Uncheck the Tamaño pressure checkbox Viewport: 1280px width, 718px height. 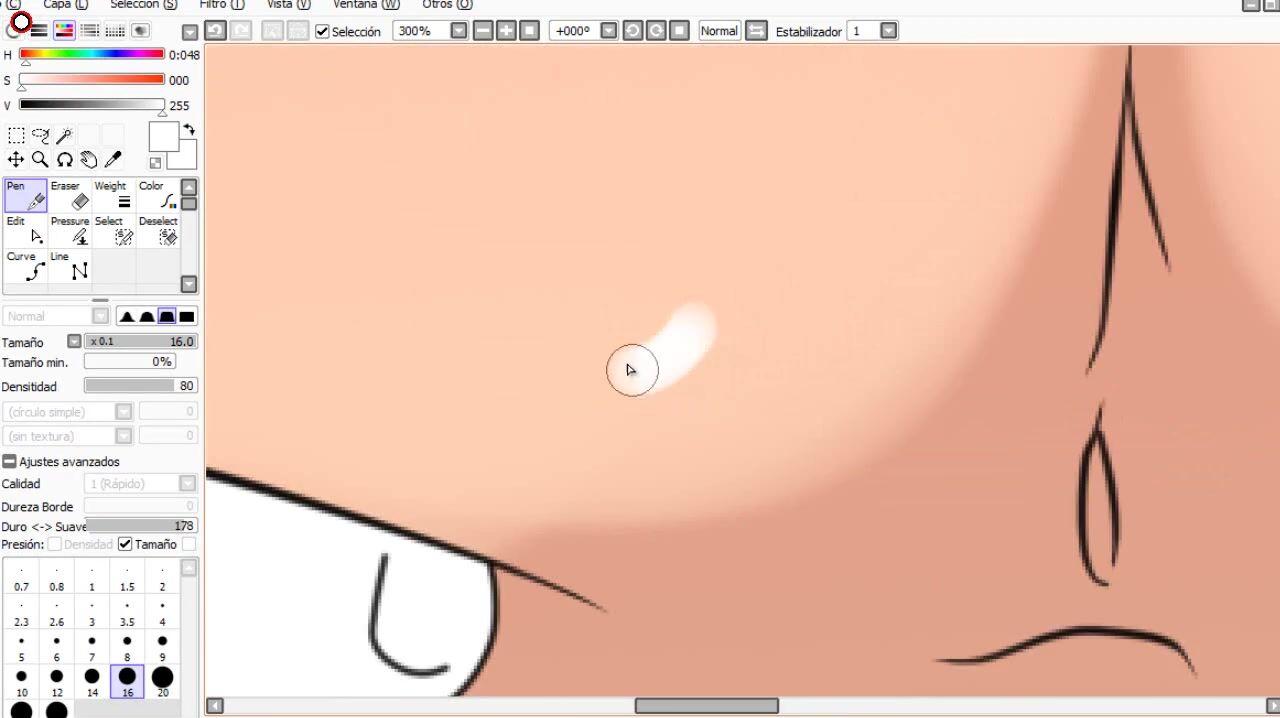point(125,544)
